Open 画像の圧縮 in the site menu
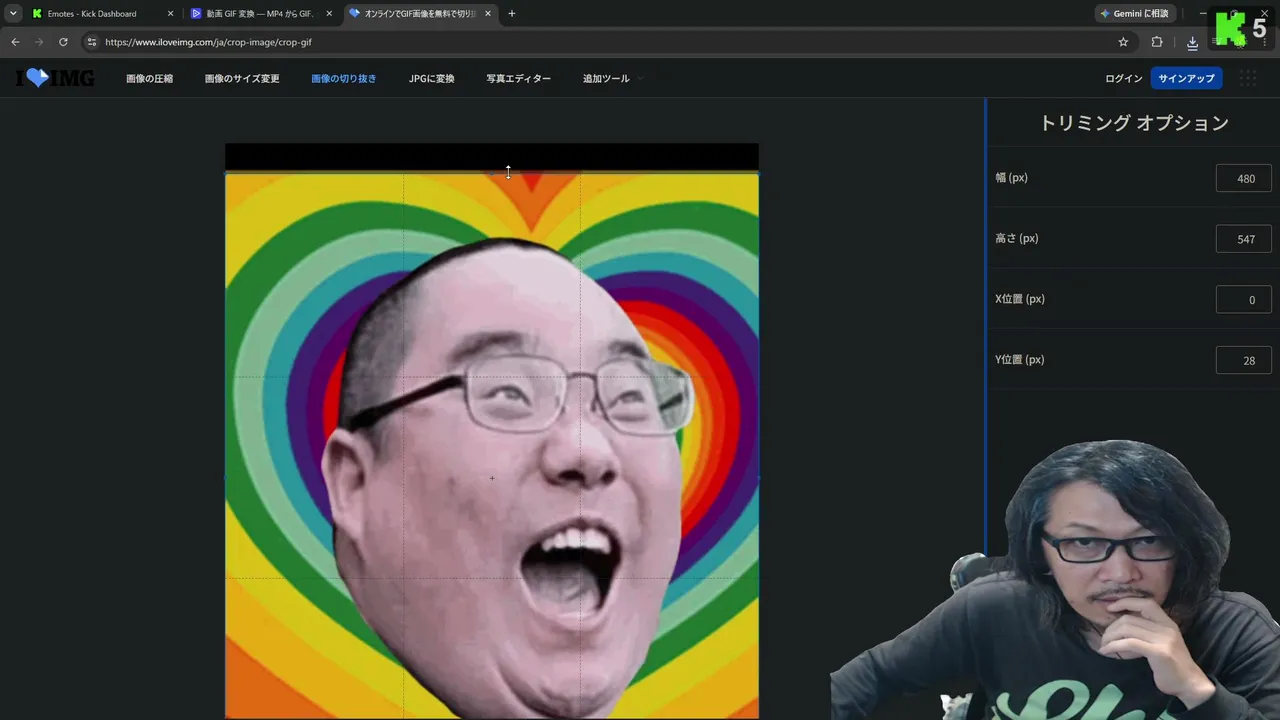 [x=149, y=78]
